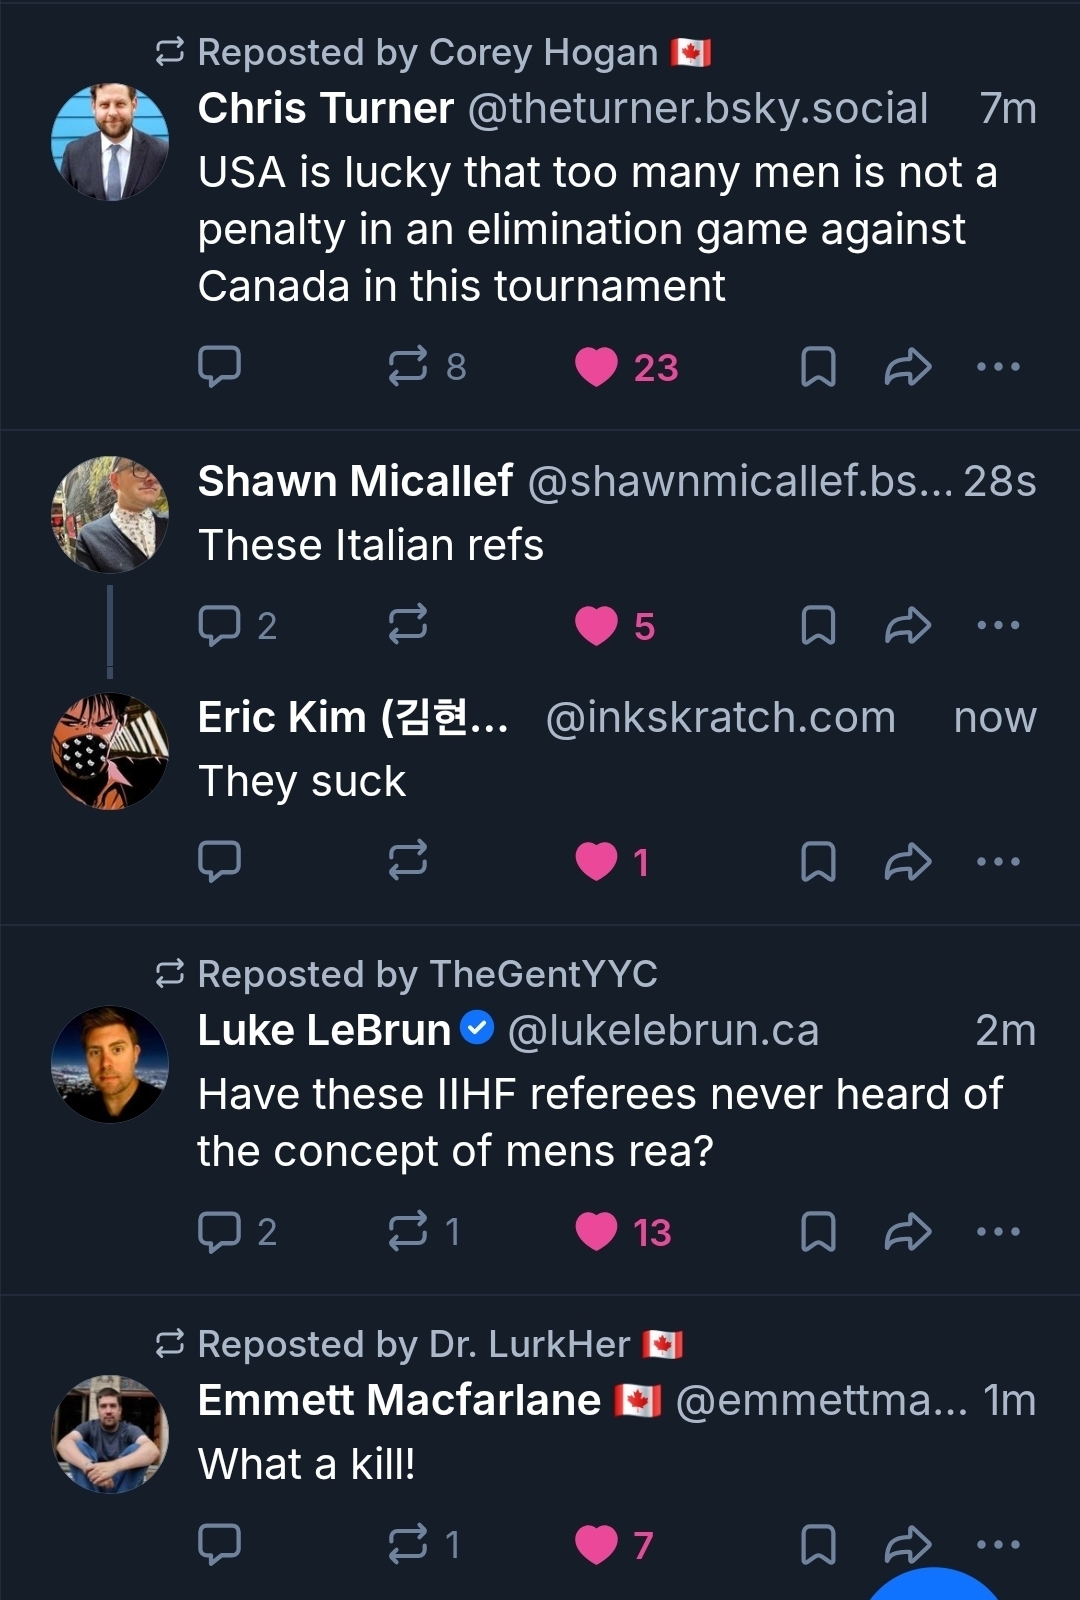
Task: Bookmark Chris Turner's post
Action: coord(818,367)
